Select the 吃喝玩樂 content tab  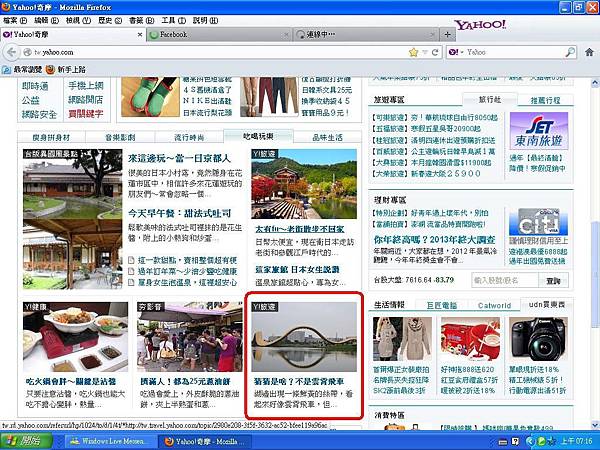pyautogui.click(x=258, y=136)
